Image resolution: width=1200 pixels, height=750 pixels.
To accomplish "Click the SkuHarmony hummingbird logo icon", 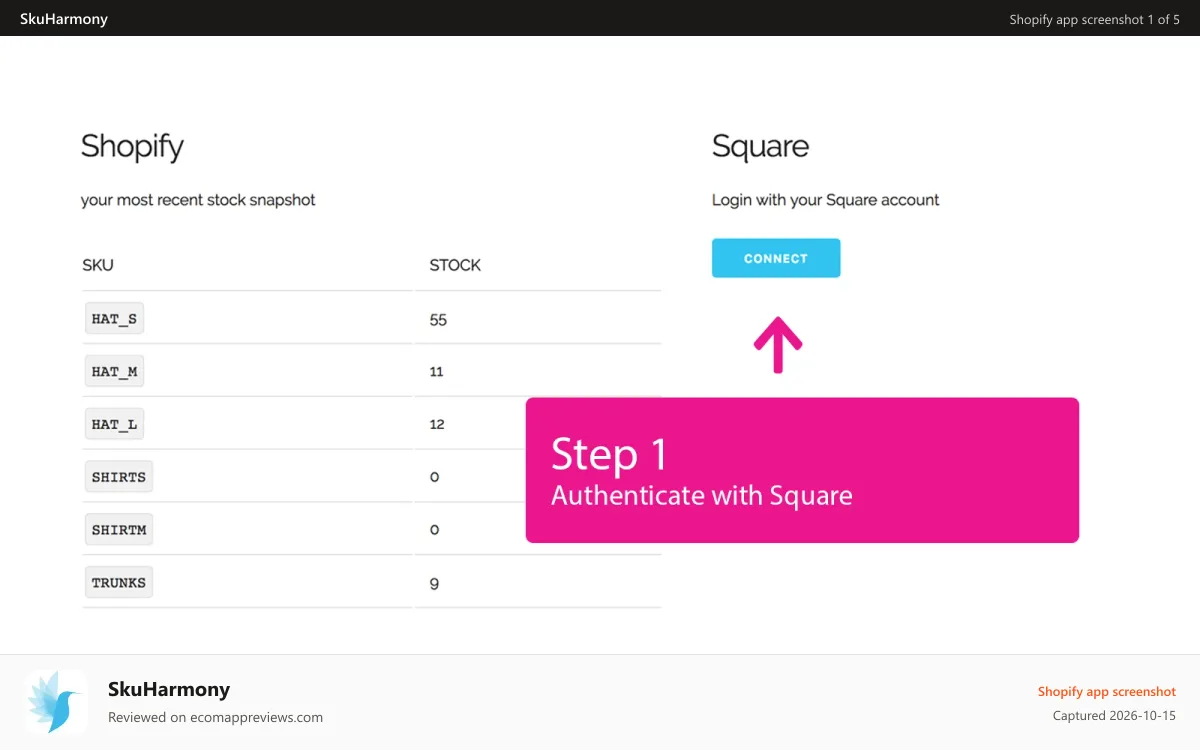I will pyautogui.click(x=56, y=702).
